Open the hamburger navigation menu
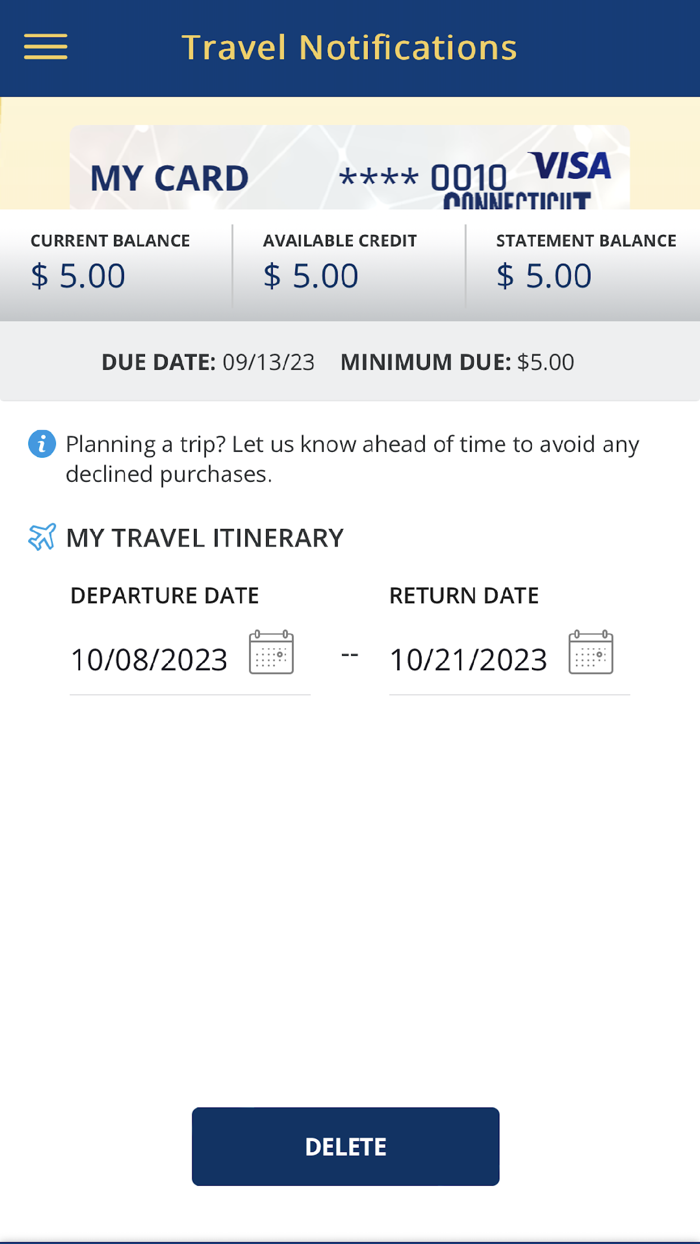This screenshot has height=1244, width=700. pyautogui.click(x=45, y=46)
